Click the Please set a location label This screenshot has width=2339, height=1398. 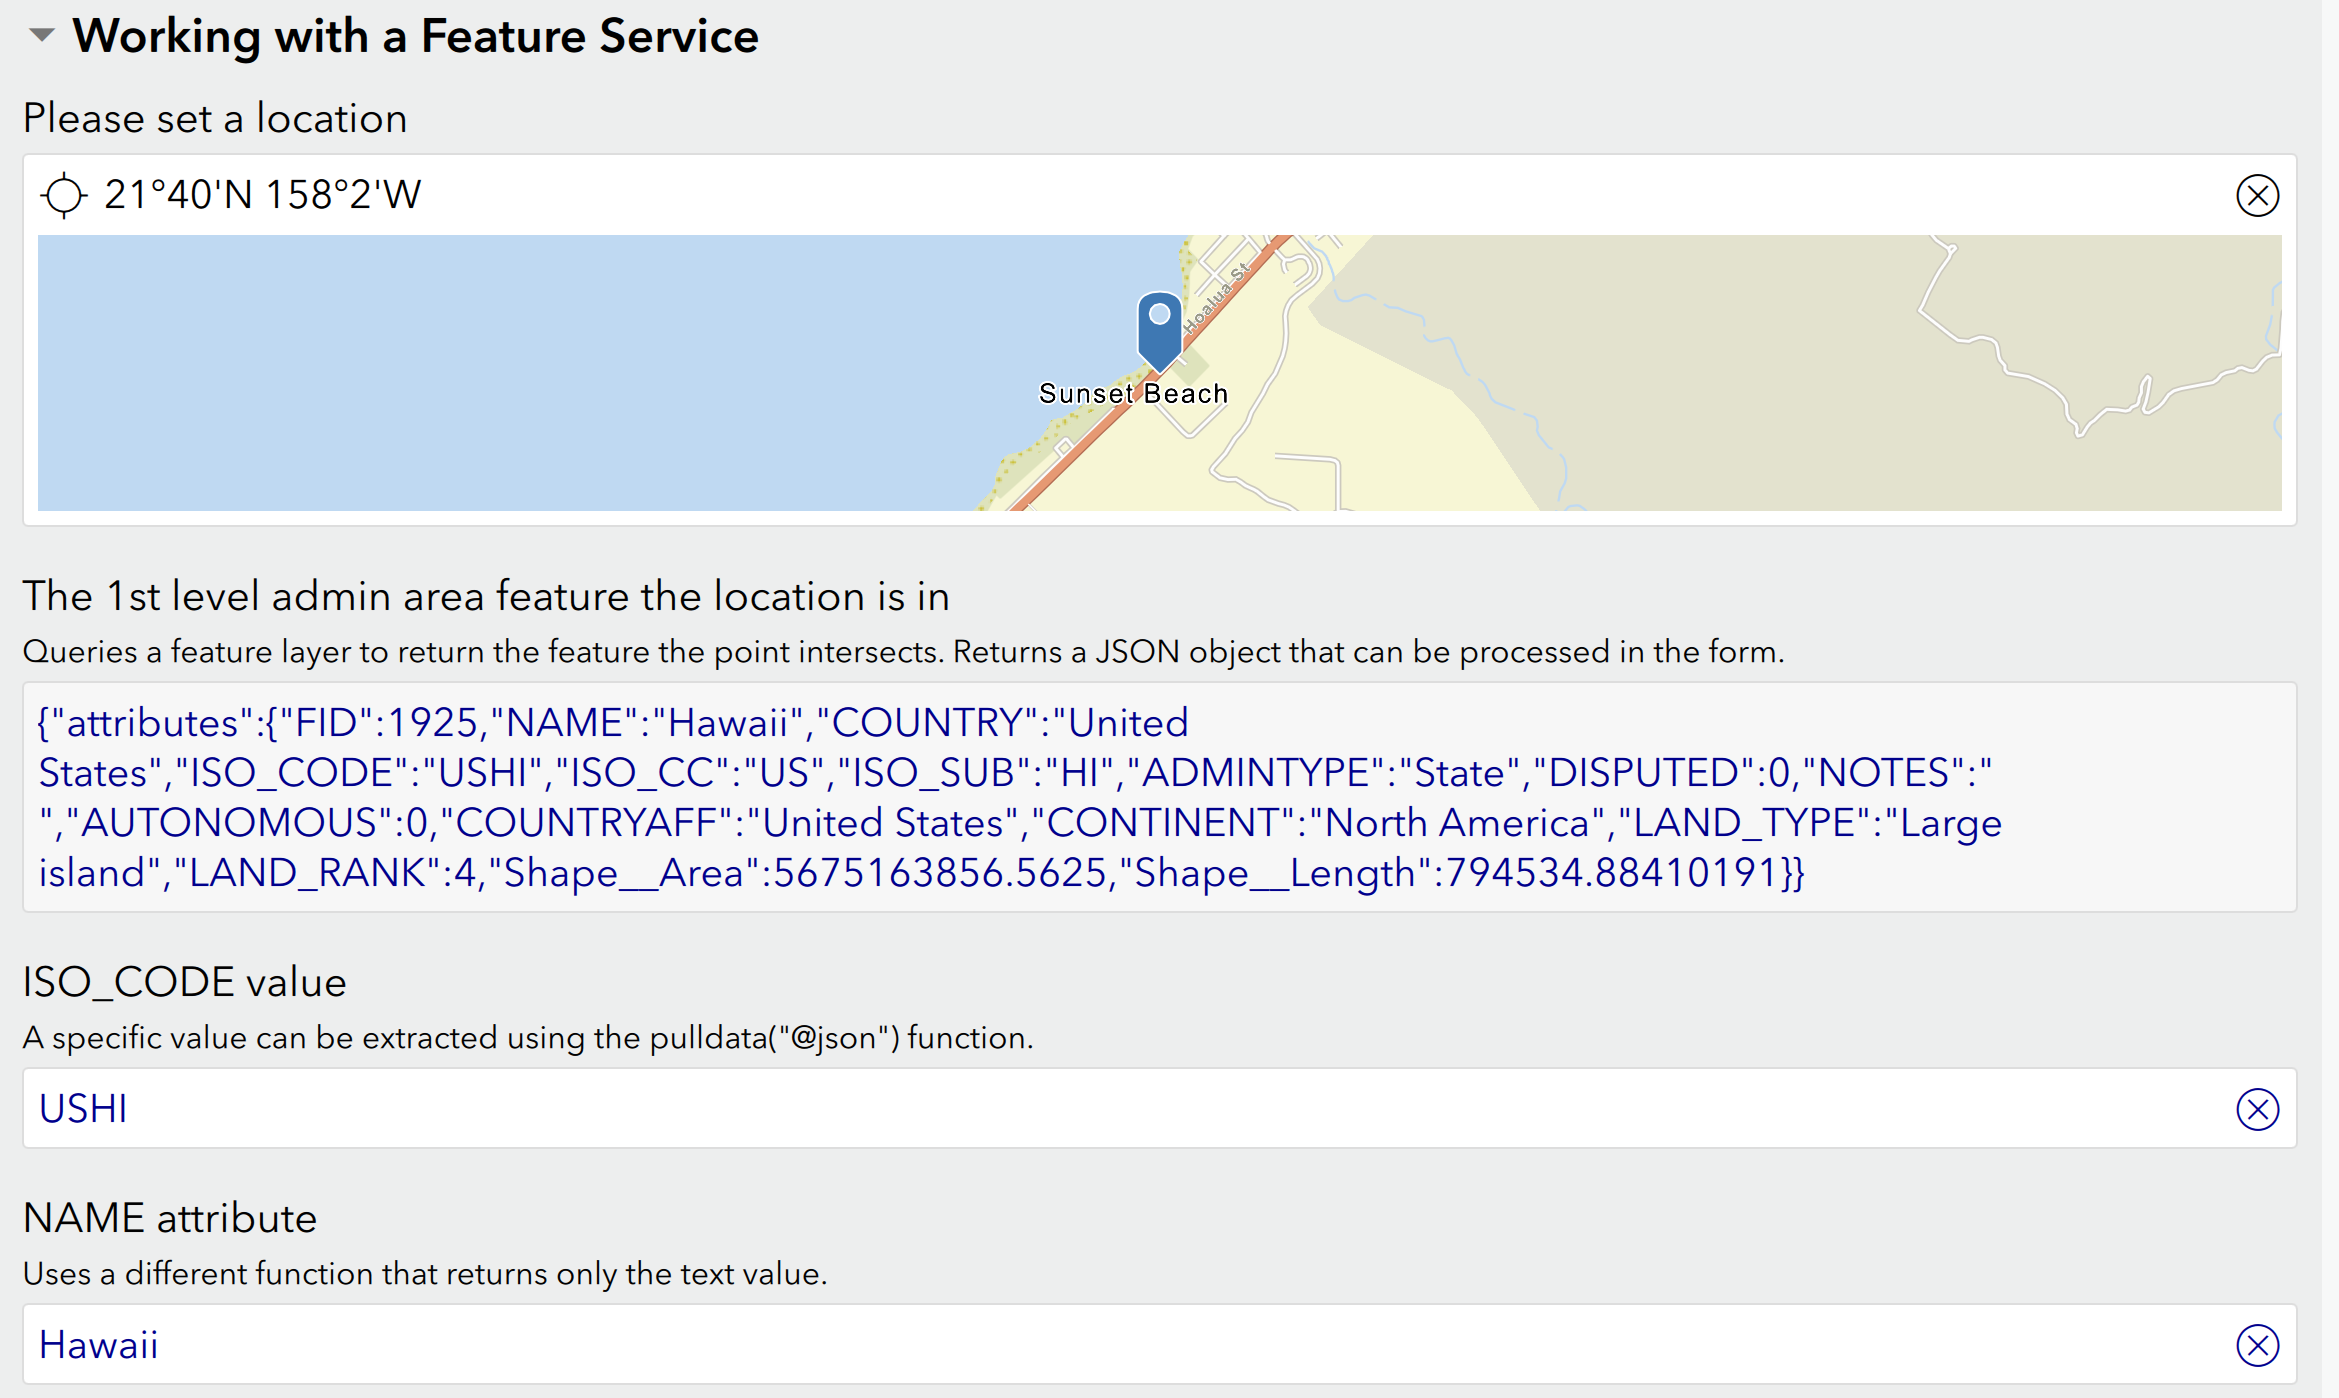pyautogui.click(x=215, y=118)
